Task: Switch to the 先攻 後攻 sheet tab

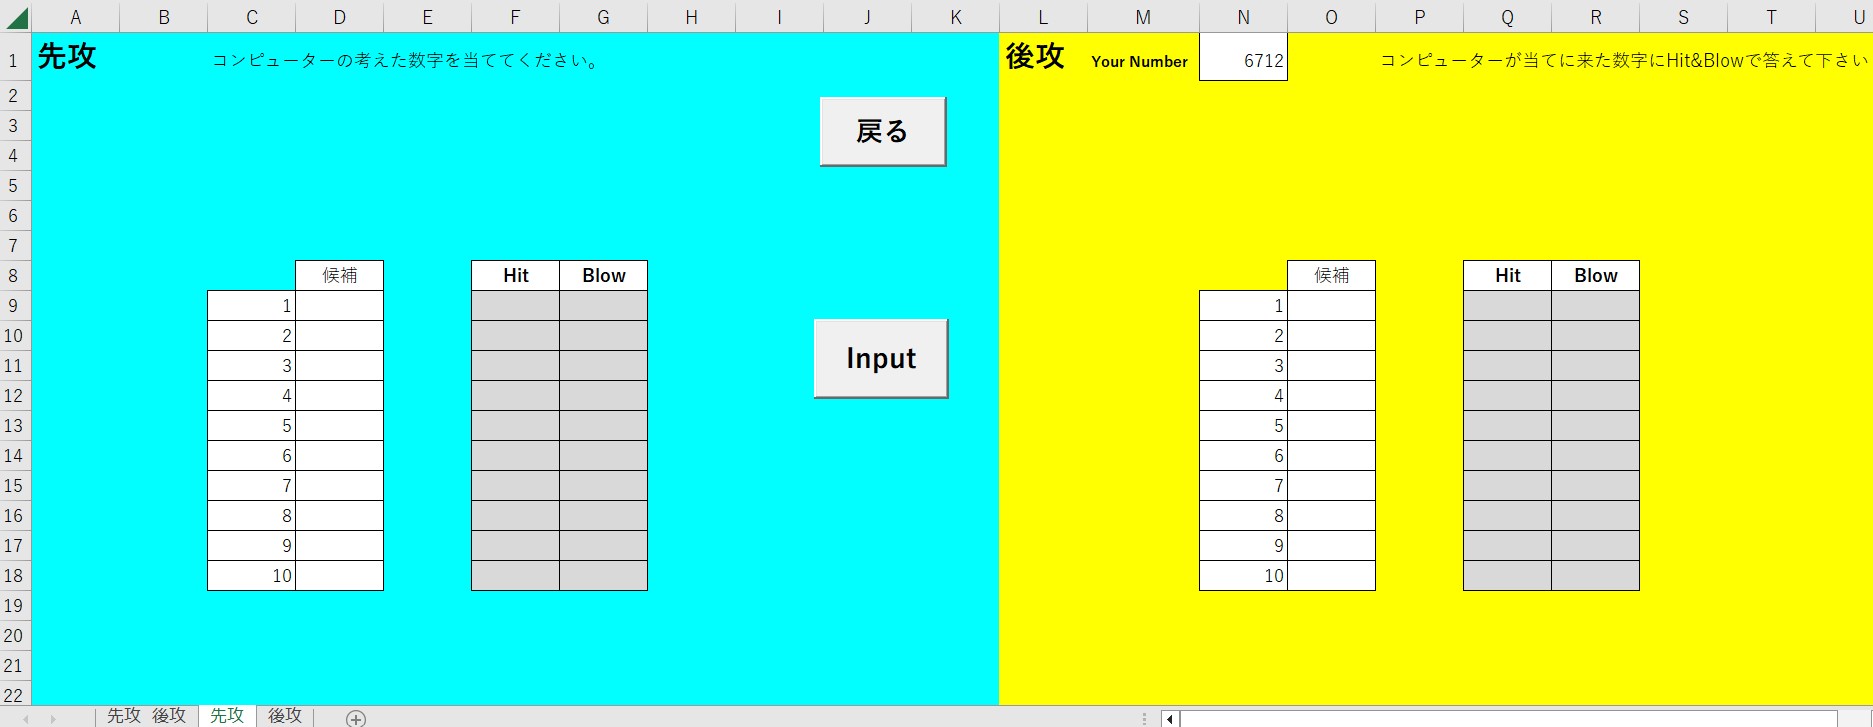Action: pos(146,716)
